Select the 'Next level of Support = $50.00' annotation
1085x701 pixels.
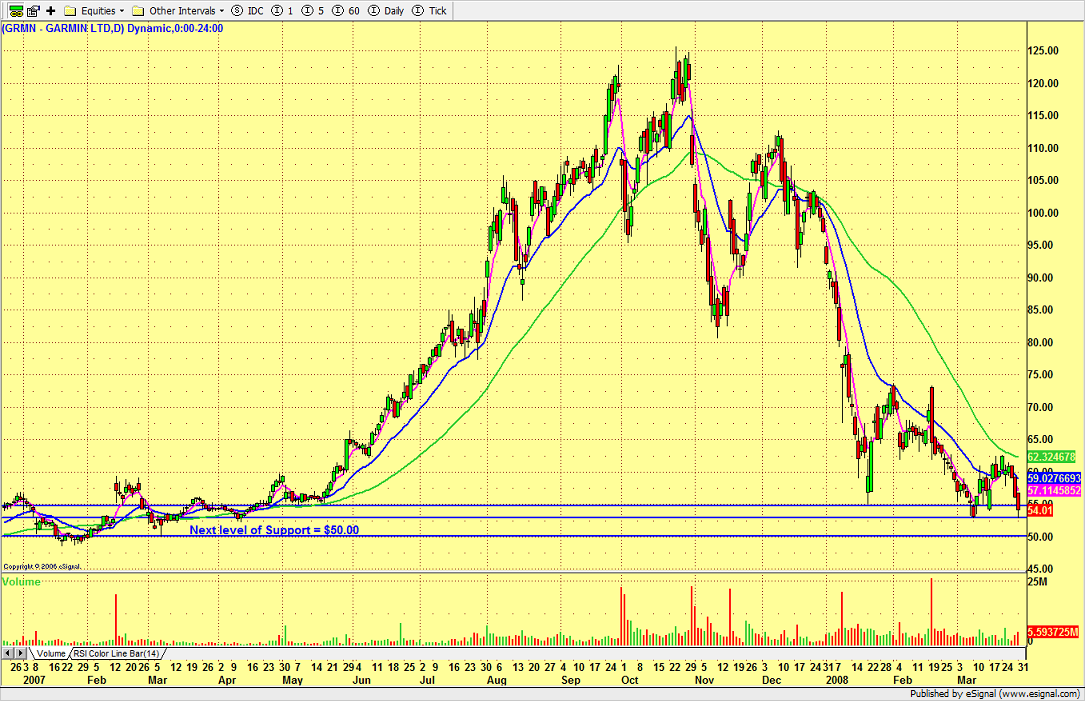(x=274, y=530)
